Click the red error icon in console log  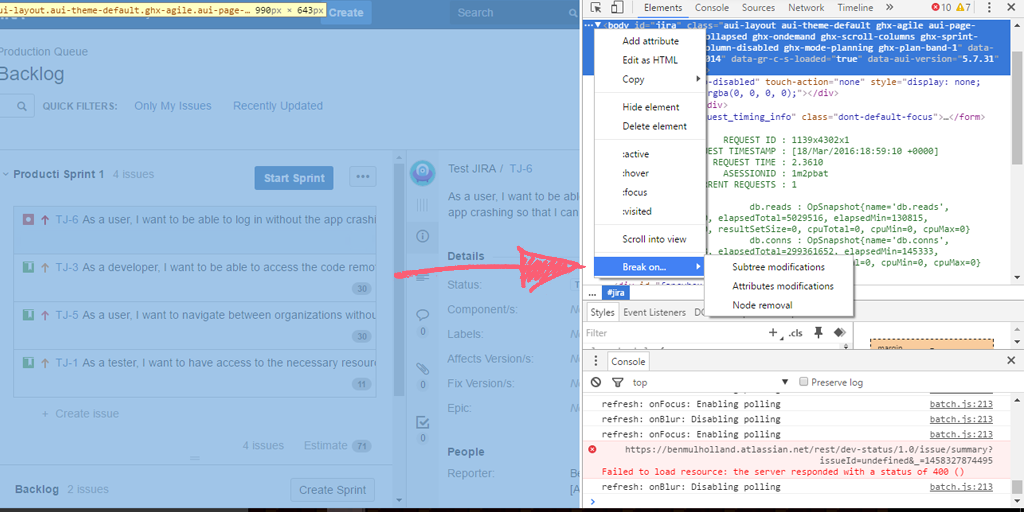592,449
